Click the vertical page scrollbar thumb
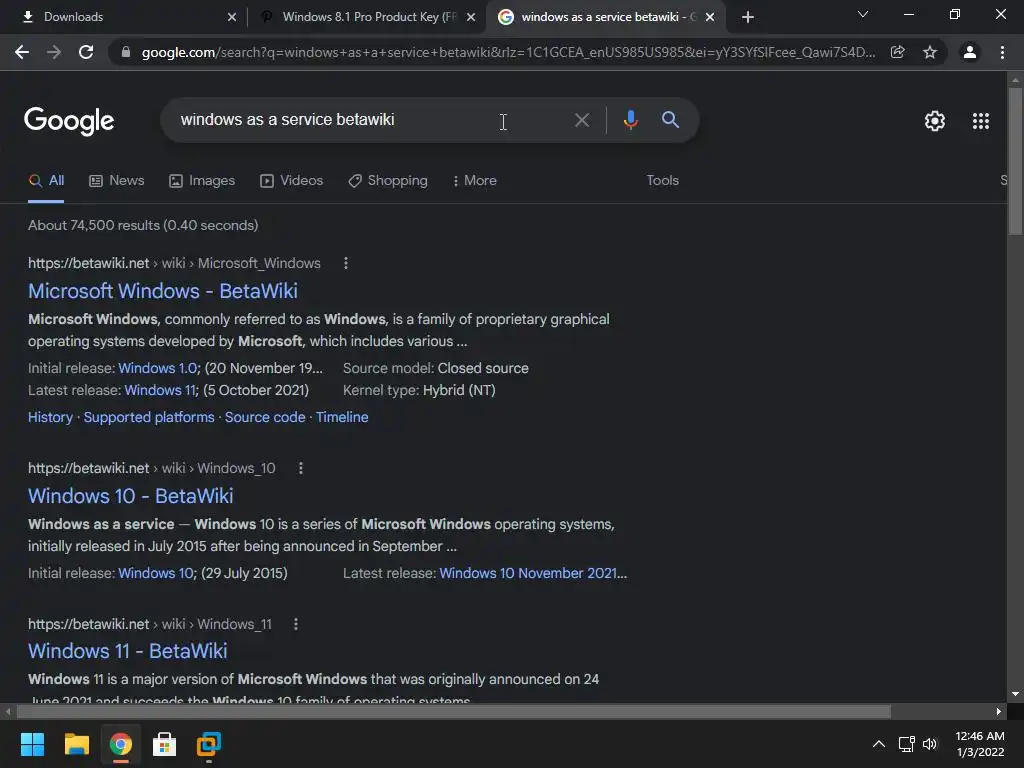Image resolution: width=1024 pixels, height=768 pixels. [1015, 160]
